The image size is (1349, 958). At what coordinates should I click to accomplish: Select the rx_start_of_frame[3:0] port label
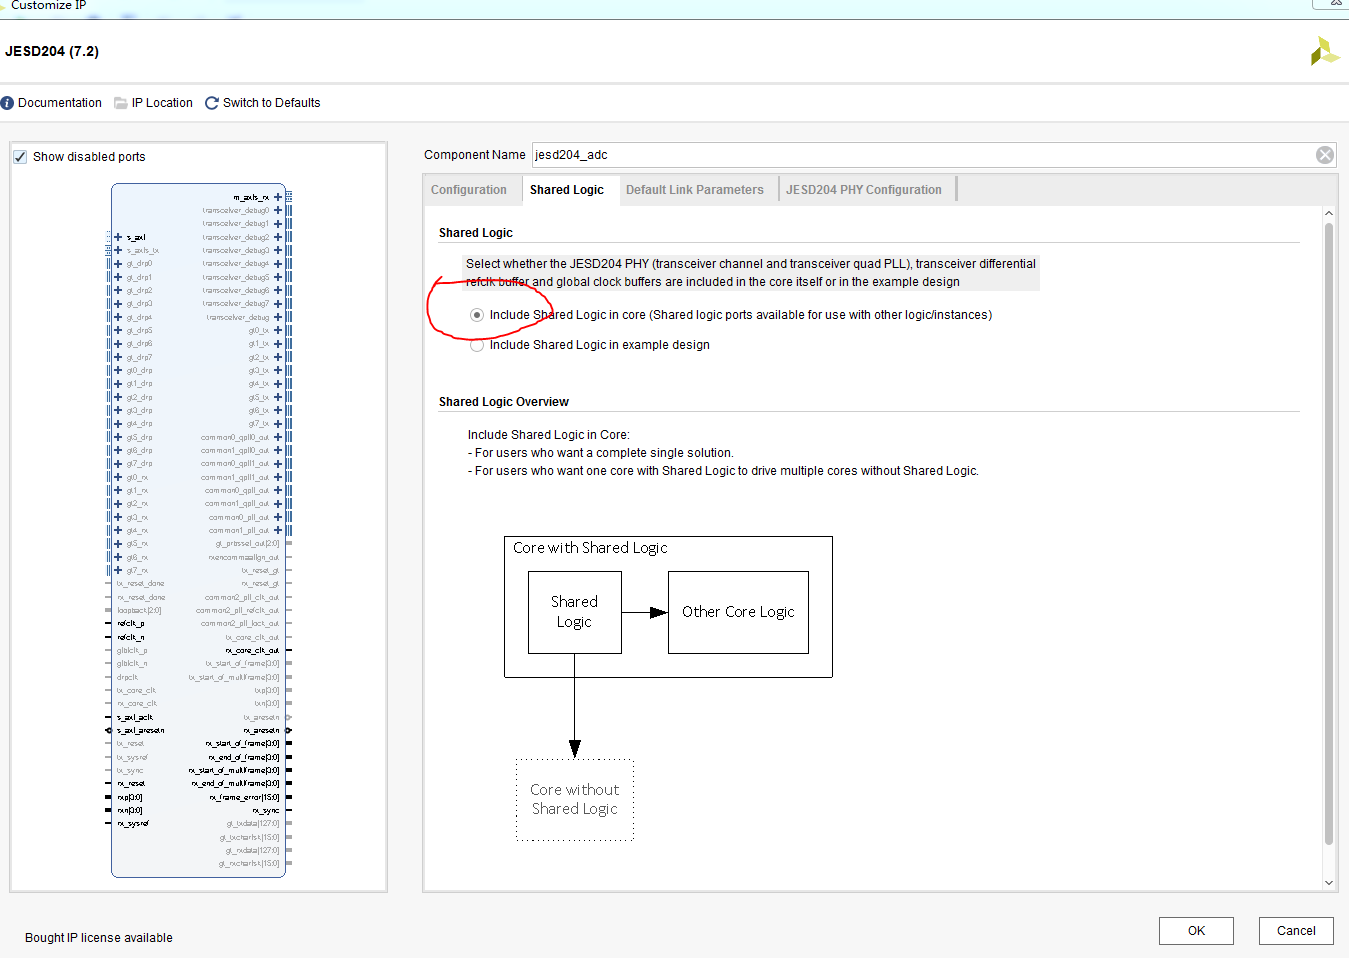coord(243,744)
